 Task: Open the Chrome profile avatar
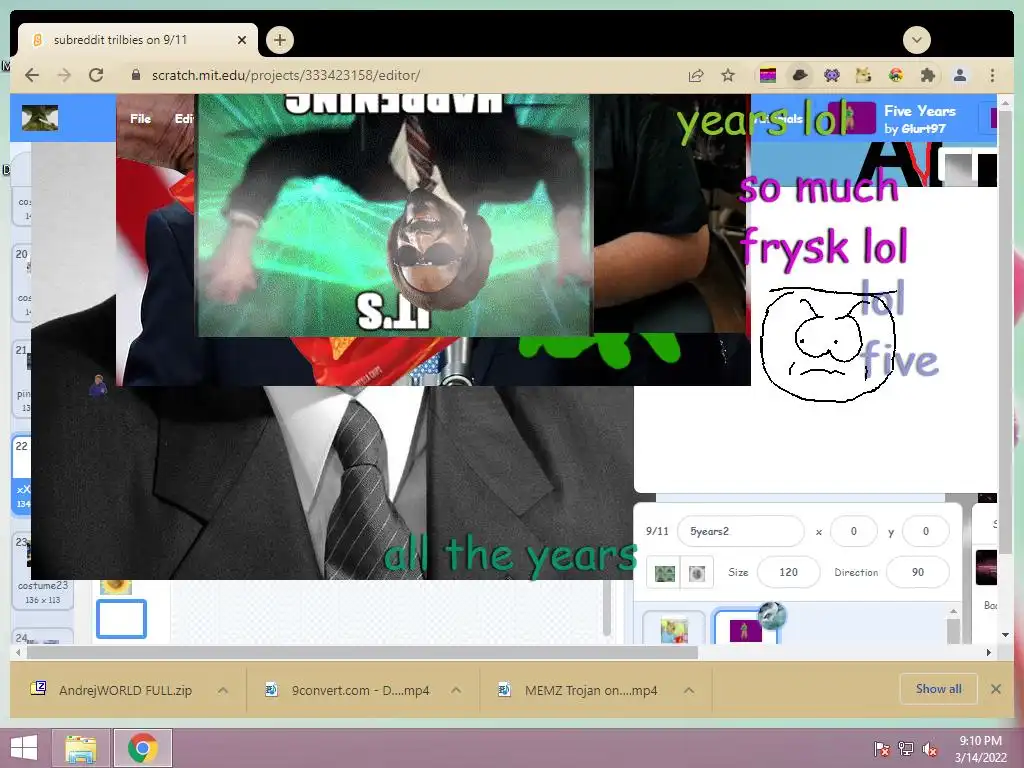point(960,76)
